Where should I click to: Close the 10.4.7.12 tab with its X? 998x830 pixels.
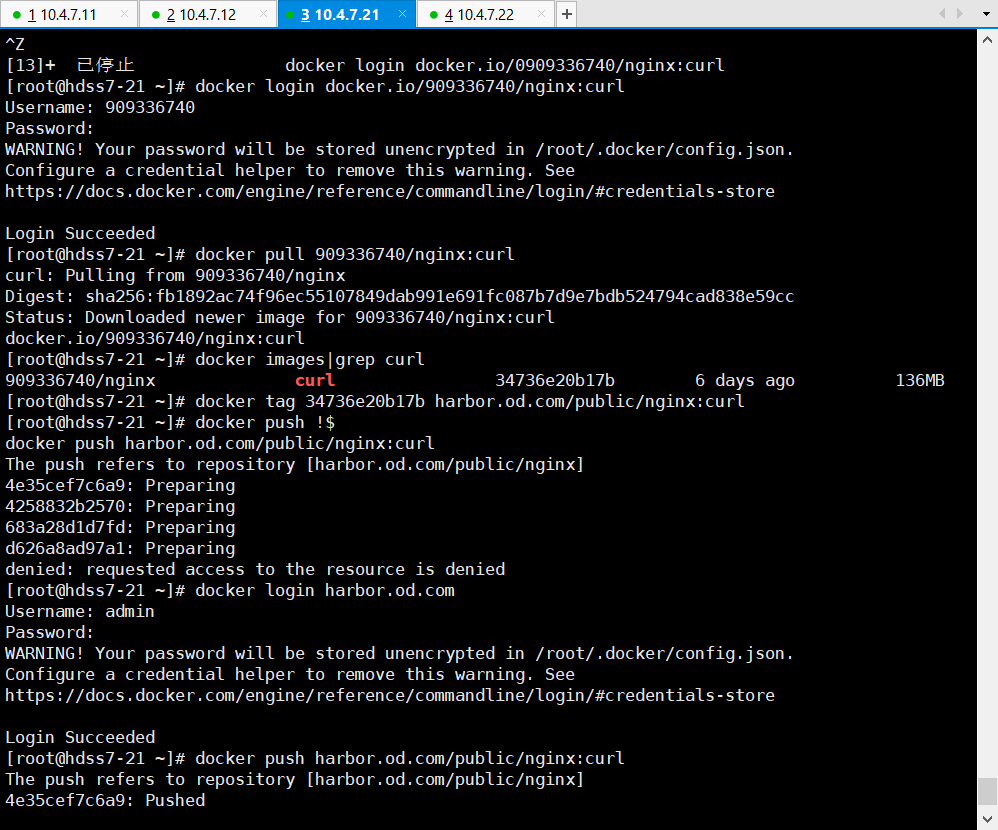point(262,14)
